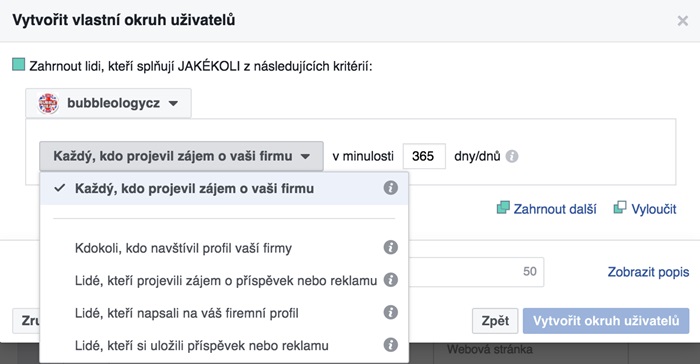The height and width of the screenshot is (364, 700).
Task: Click the Zahrnout další overlapping squares icon
Action: (503, 208)
